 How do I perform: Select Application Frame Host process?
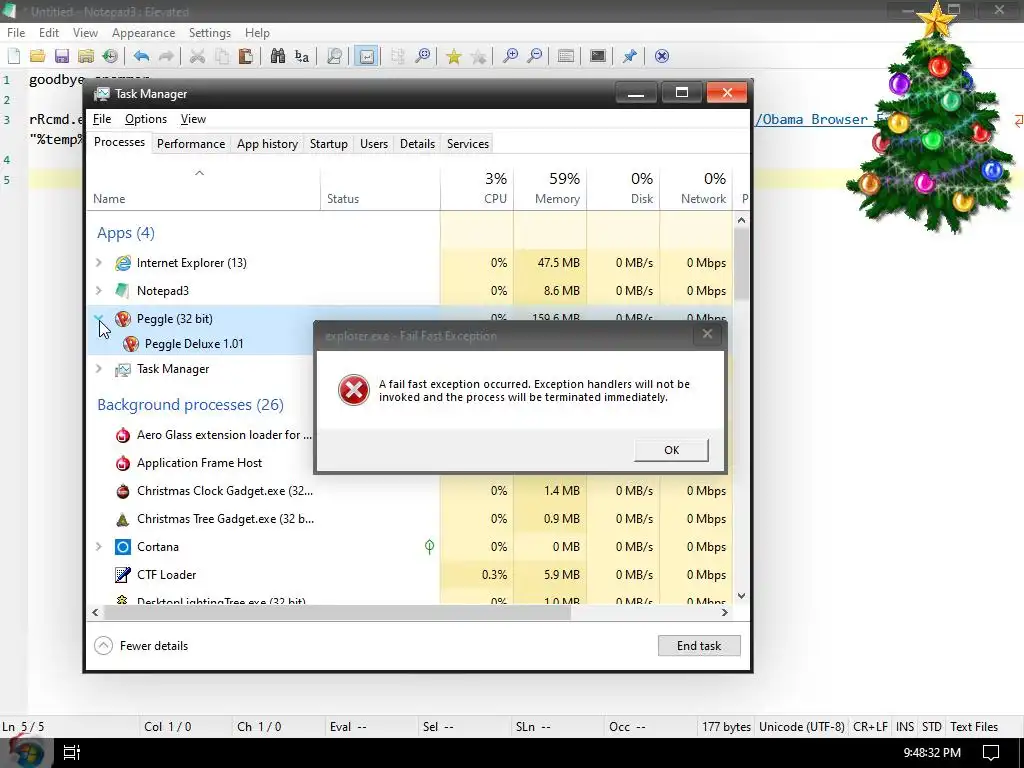point(200,462)
